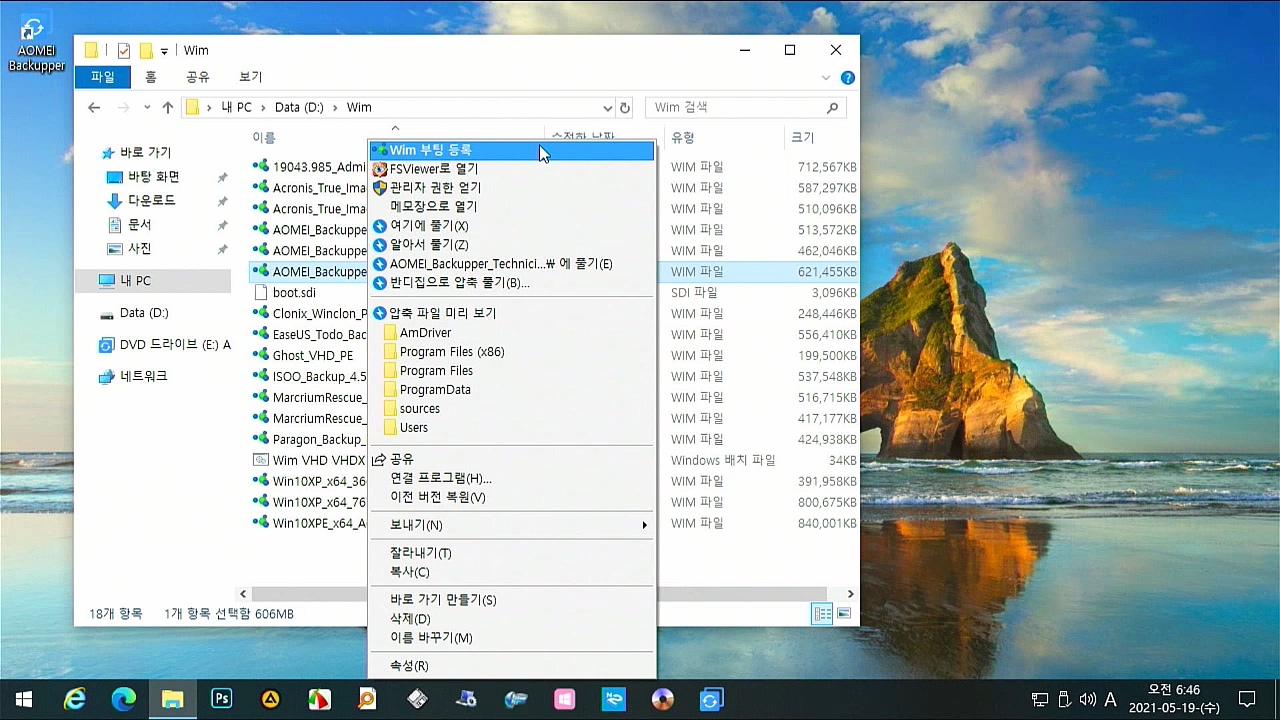1280x720 pixels.
Task: Open the notification center icon
Action: 1247,700
